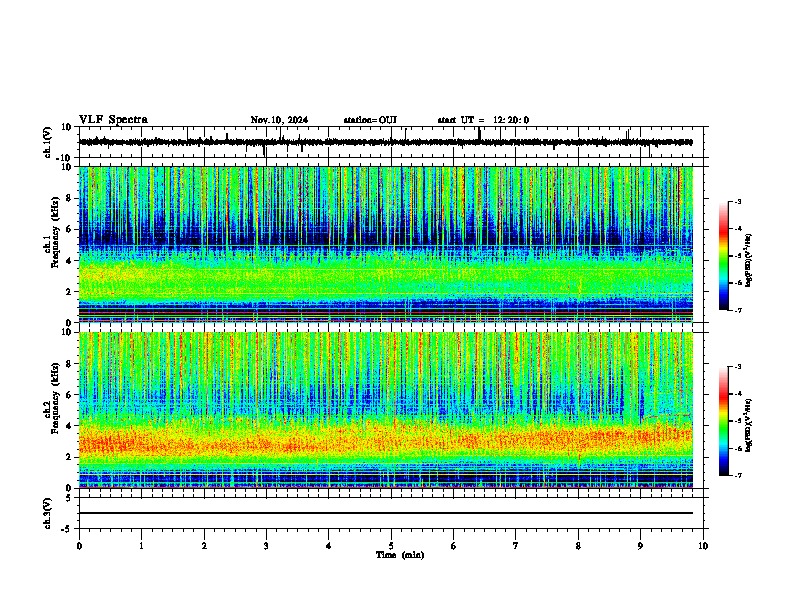
Task: Click the 'ch.3(V)' axis label
Action: 48,513
